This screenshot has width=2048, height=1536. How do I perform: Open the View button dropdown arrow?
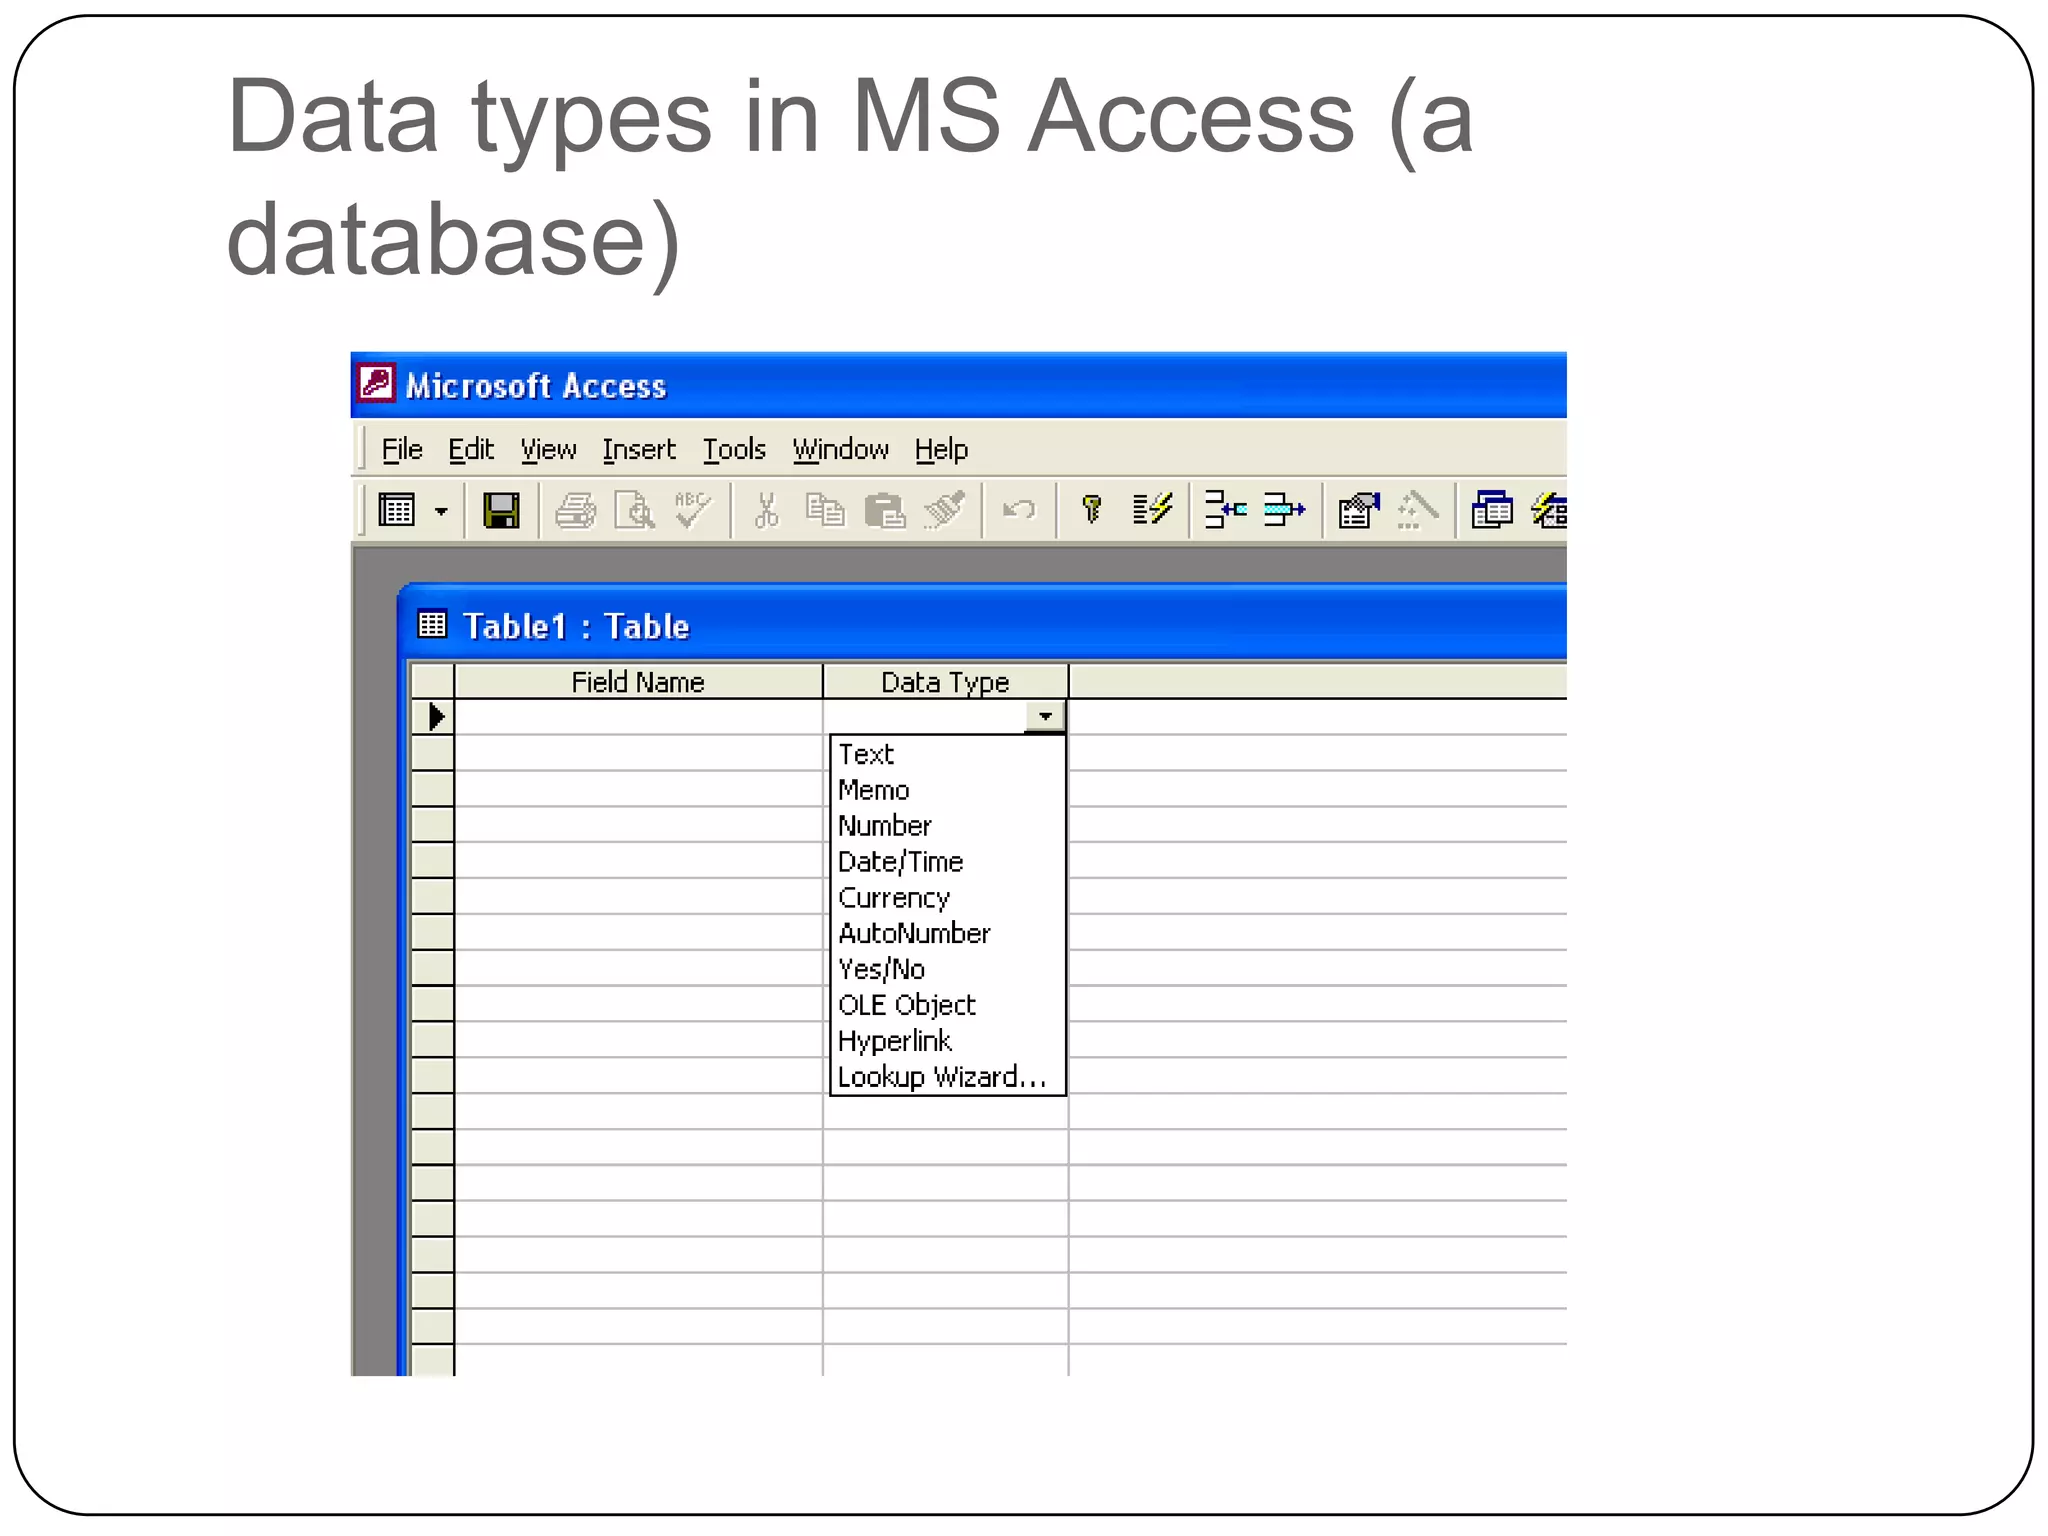pos(441,512)
